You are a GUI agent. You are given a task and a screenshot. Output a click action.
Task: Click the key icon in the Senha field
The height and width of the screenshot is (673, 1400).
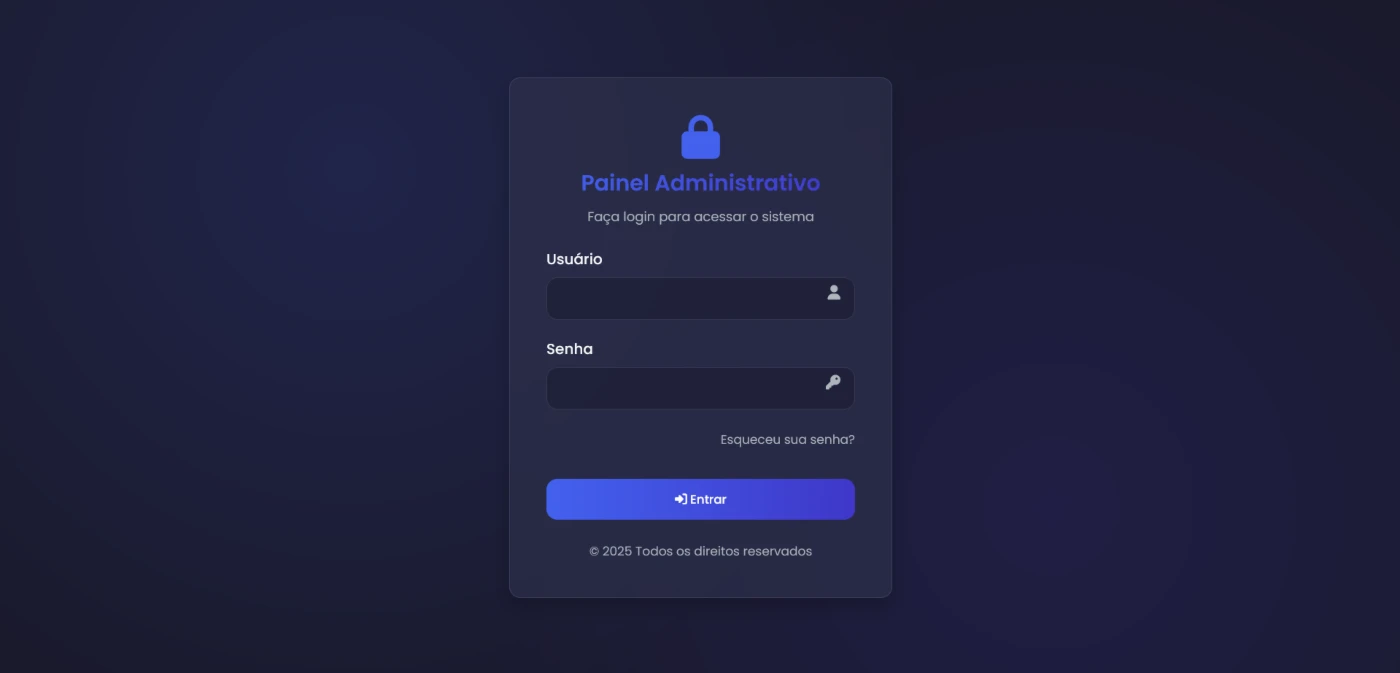833,382
